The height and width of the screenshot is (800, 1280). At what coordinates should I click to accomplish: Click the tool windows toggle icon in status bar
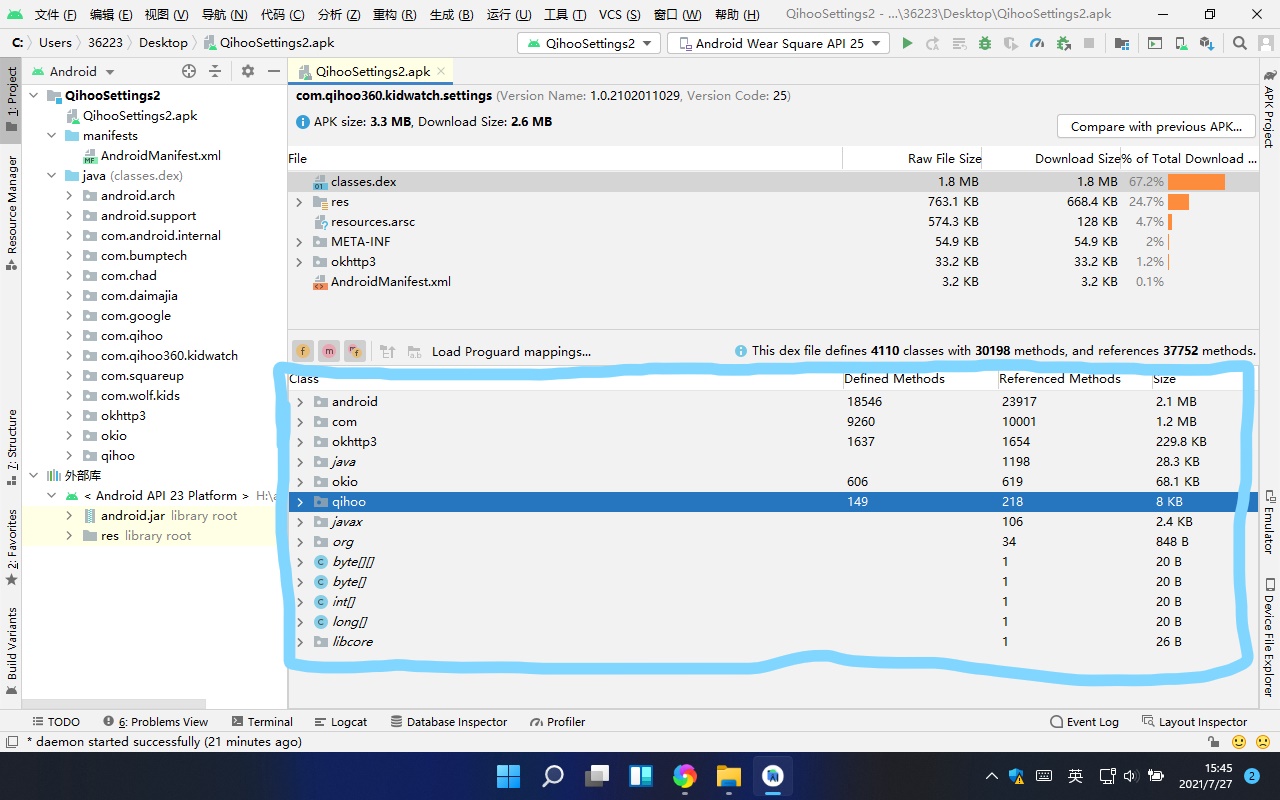pos(11,742)
